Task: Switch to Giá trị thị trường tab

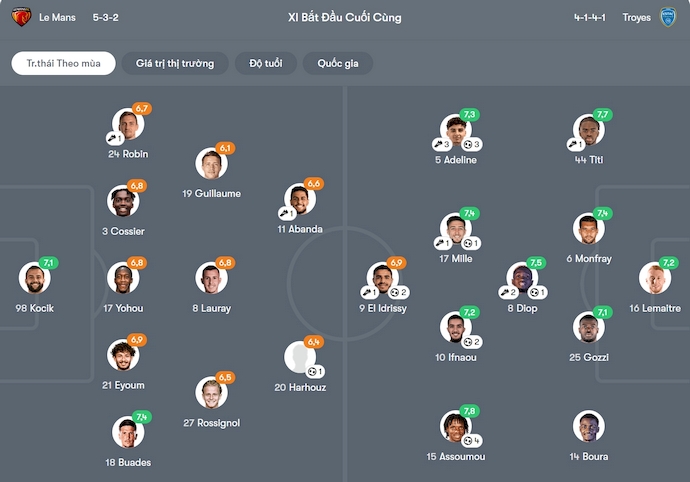Action: [x=175, y=63]
